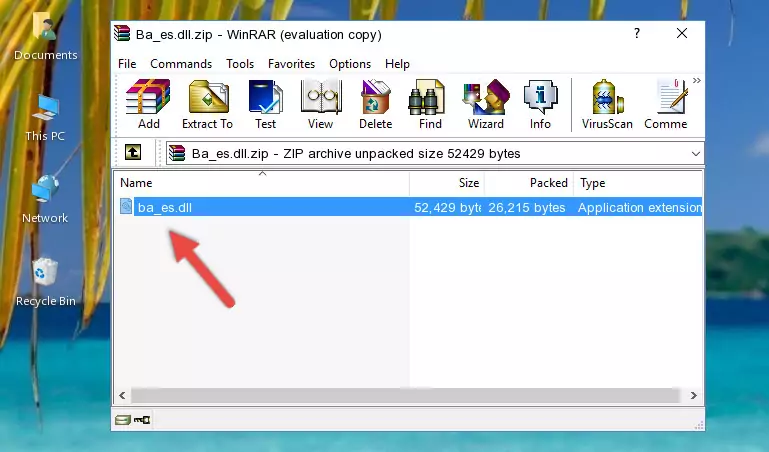Screen dimensions: 769x452
Task: Expand the toolbar overflow chevron
Action: [x=696, y=80]
